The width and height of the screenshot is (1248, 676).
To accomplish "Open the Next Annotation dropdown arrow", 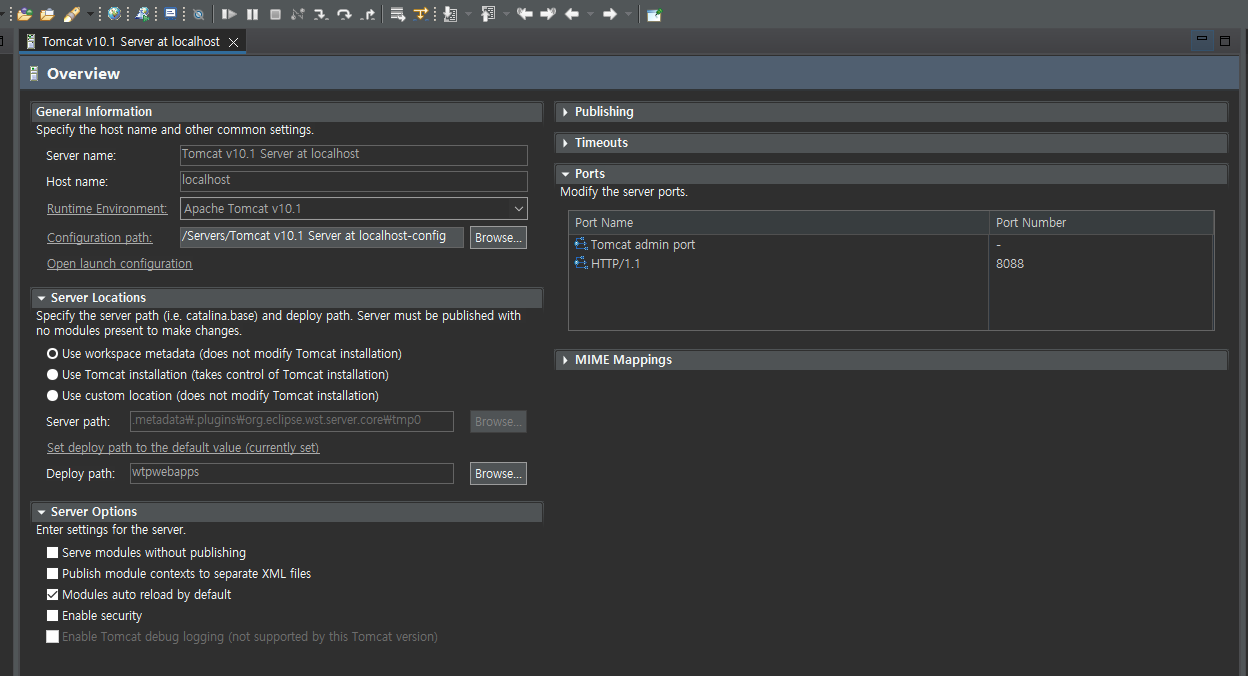I will [469, 14].
